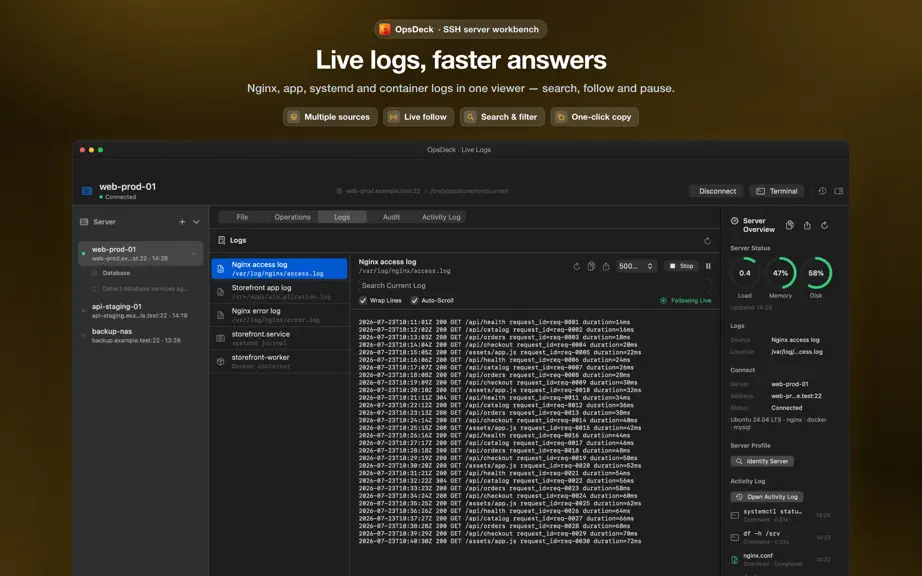The image size is (922, 576).
Task: Click the Logs section document icon
Action: 222,240
